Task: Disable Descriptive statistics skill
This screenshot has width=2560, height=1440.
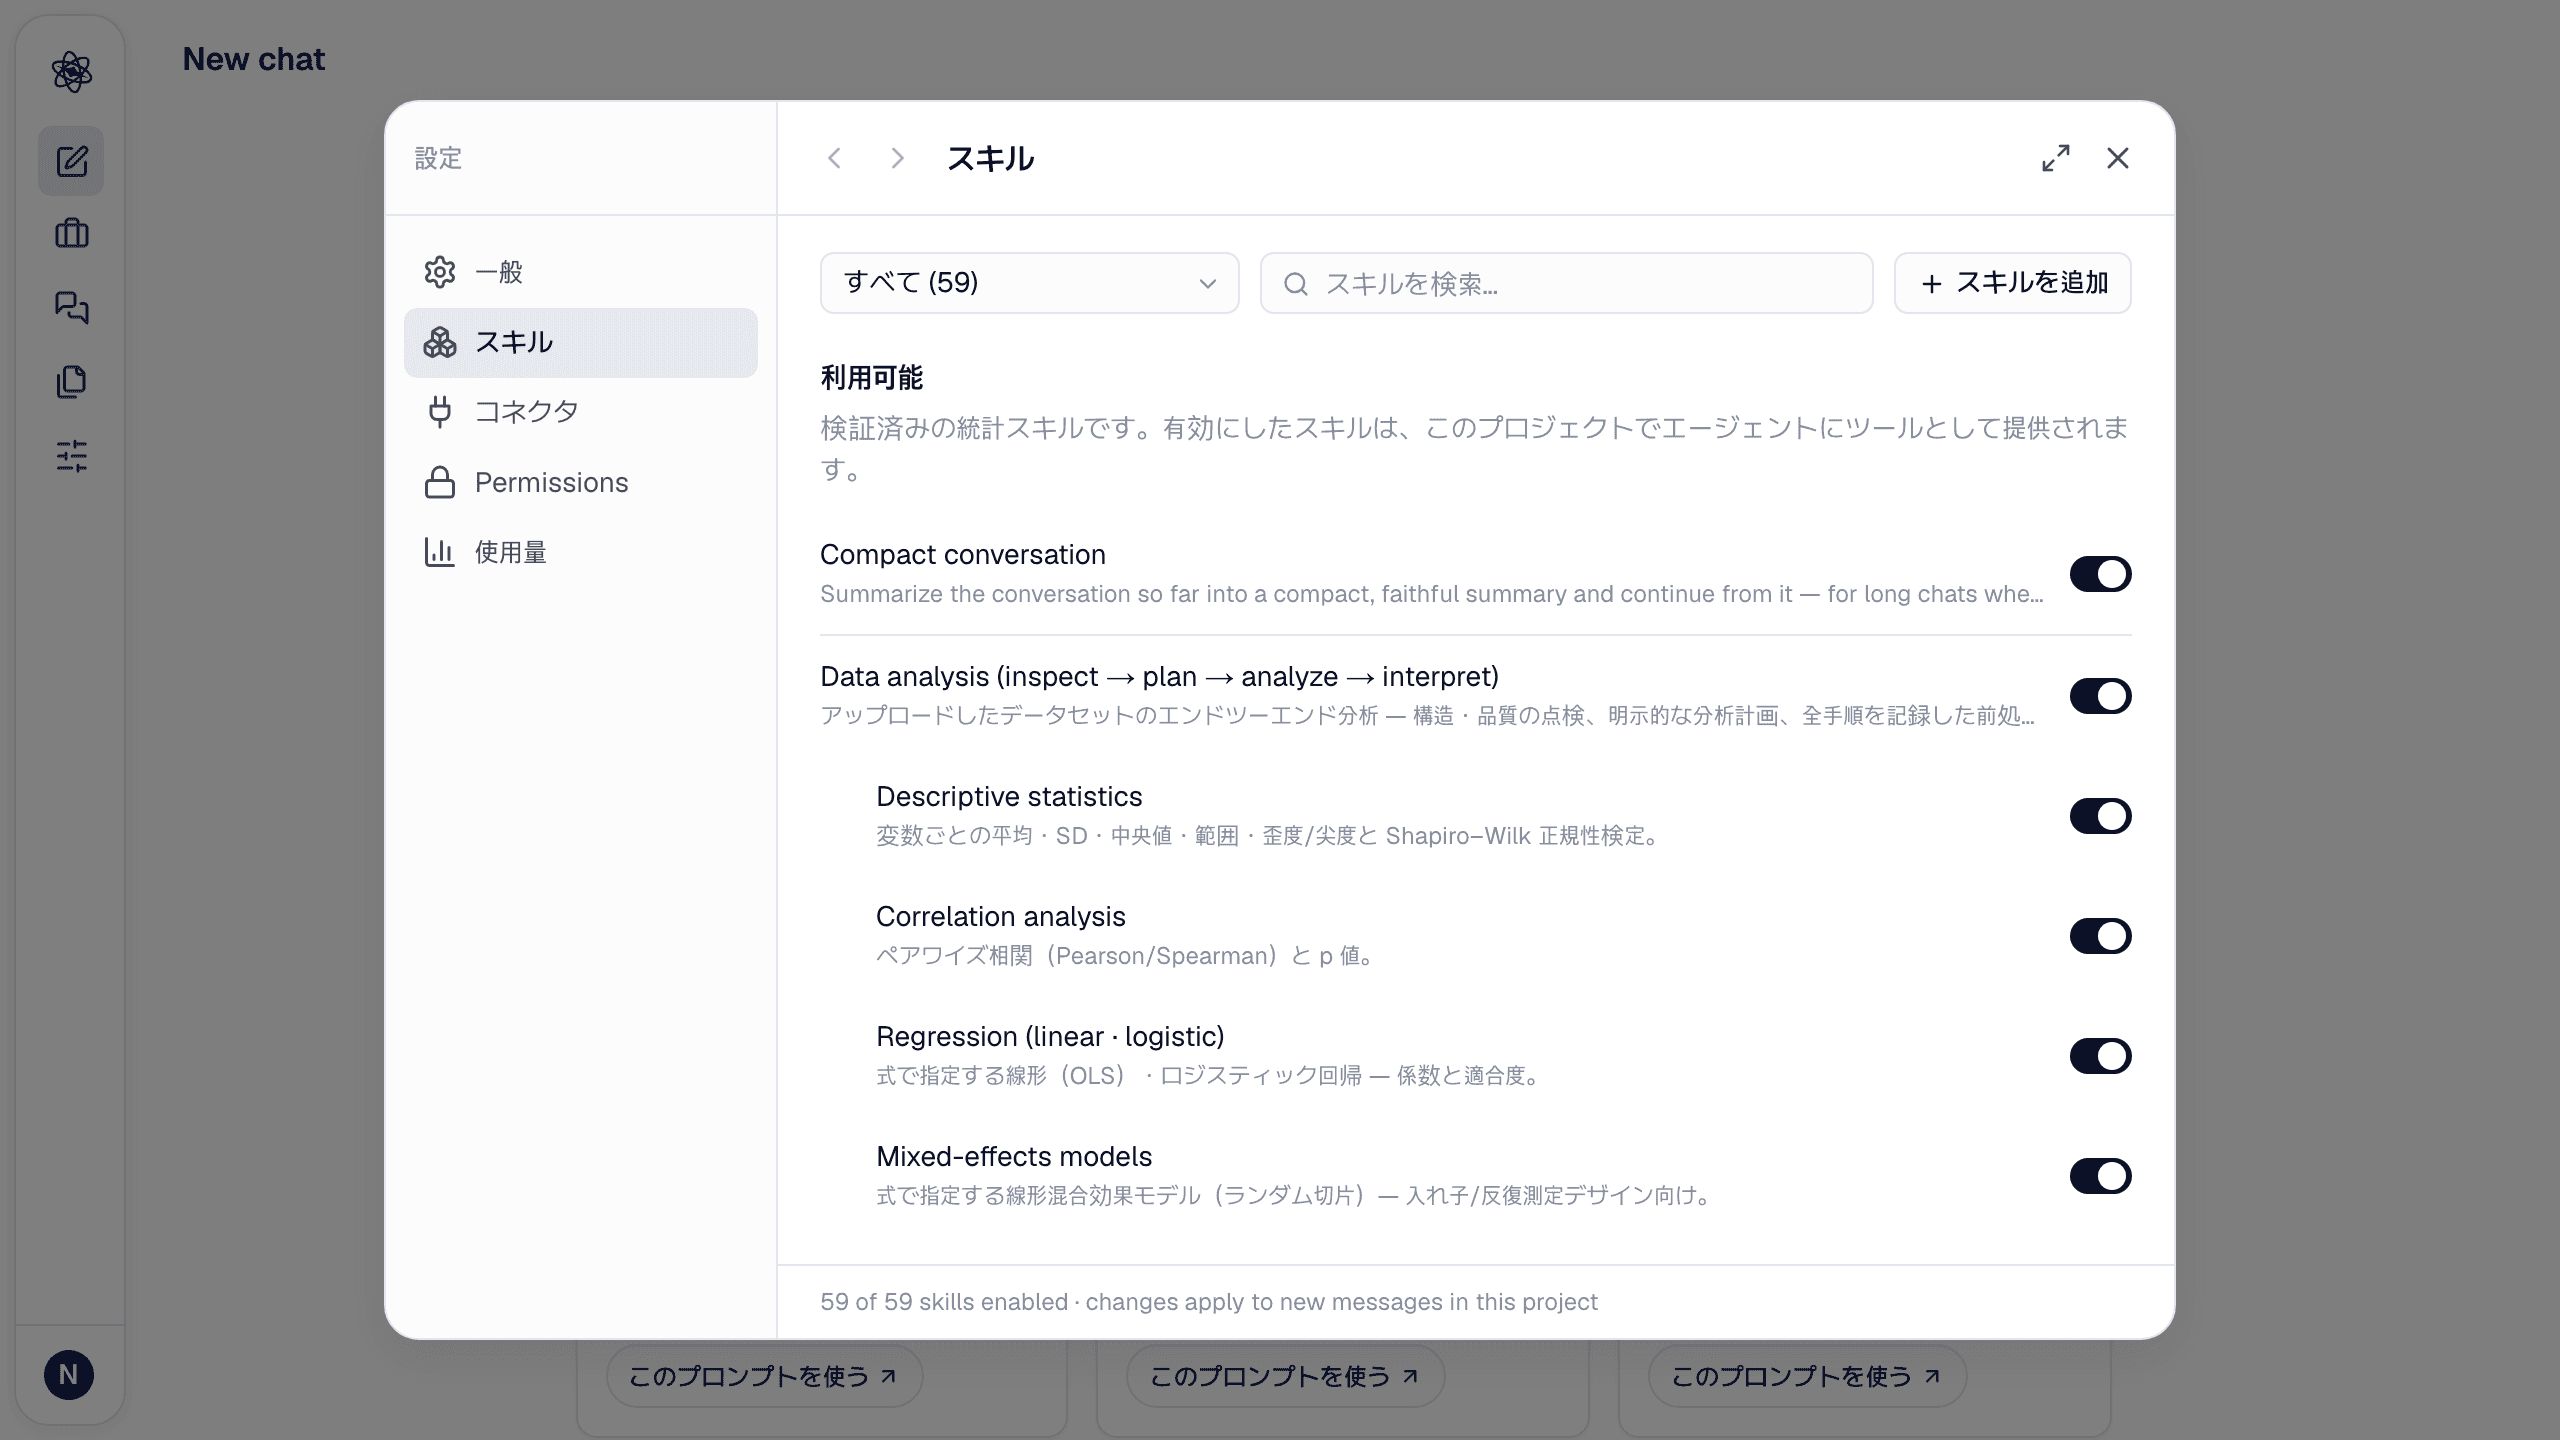Action: (2100, 816)
